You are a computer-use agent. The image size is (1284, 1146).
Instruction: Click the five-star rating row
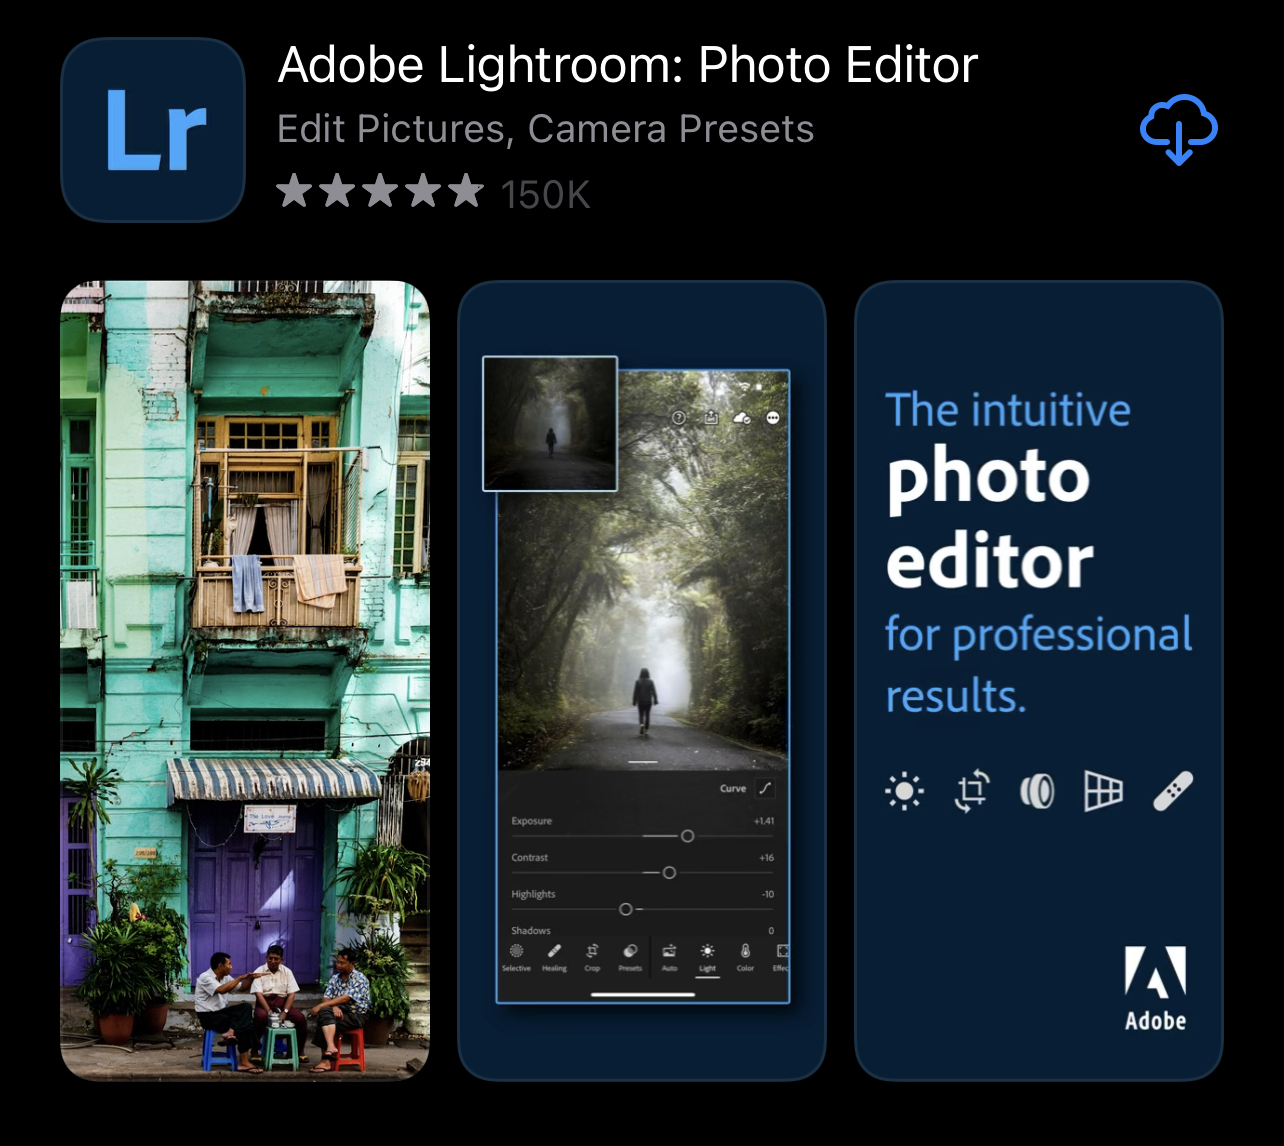pyautogui.click(x=380, y=192)
